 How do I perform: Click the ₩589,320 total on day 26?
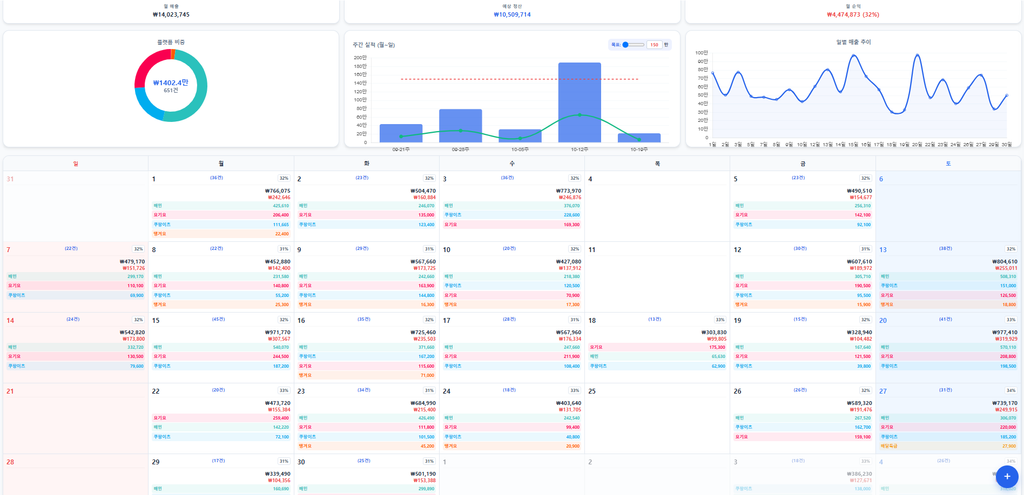coord(860,403)
